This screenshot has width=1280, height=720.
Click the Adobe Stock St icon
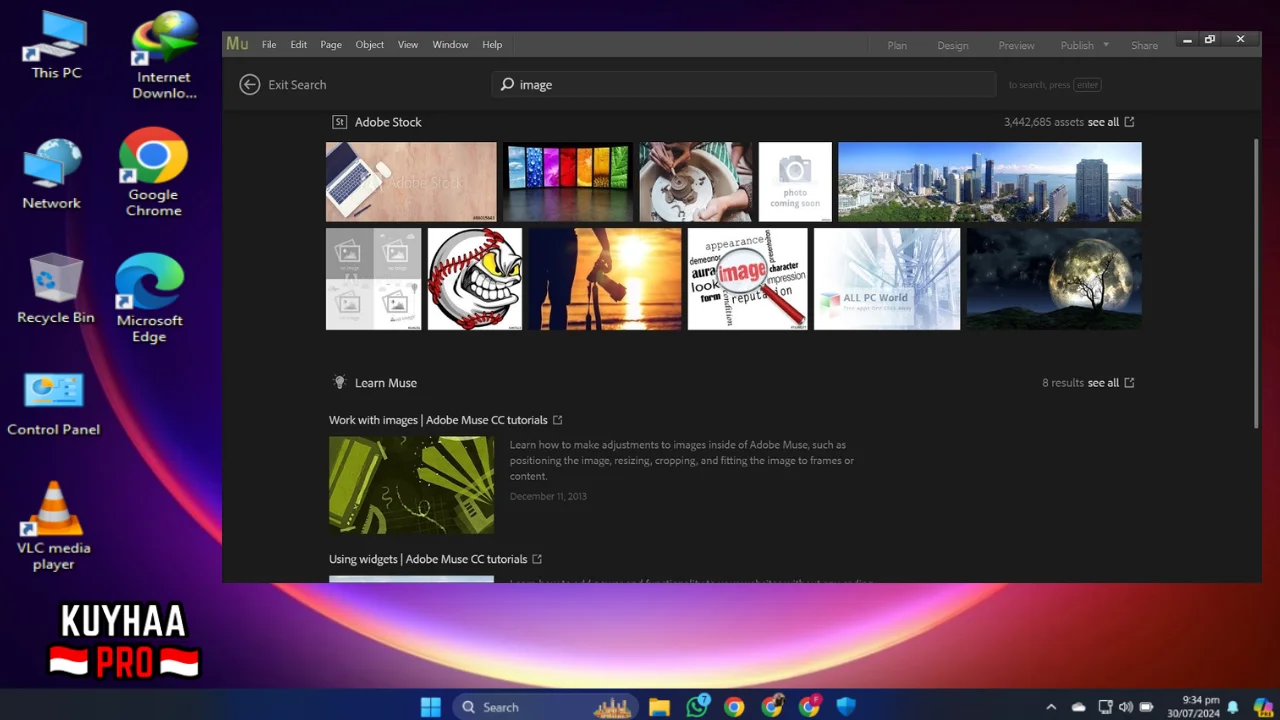pos(339,122)
